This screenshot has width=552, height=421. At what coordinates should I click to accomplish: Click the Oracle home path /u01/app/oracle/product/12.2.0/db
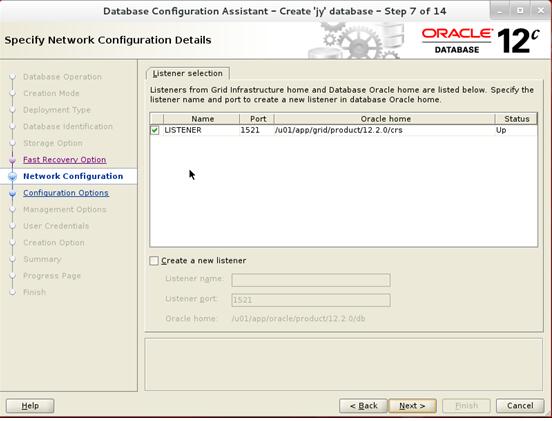[x=298, y=319]
